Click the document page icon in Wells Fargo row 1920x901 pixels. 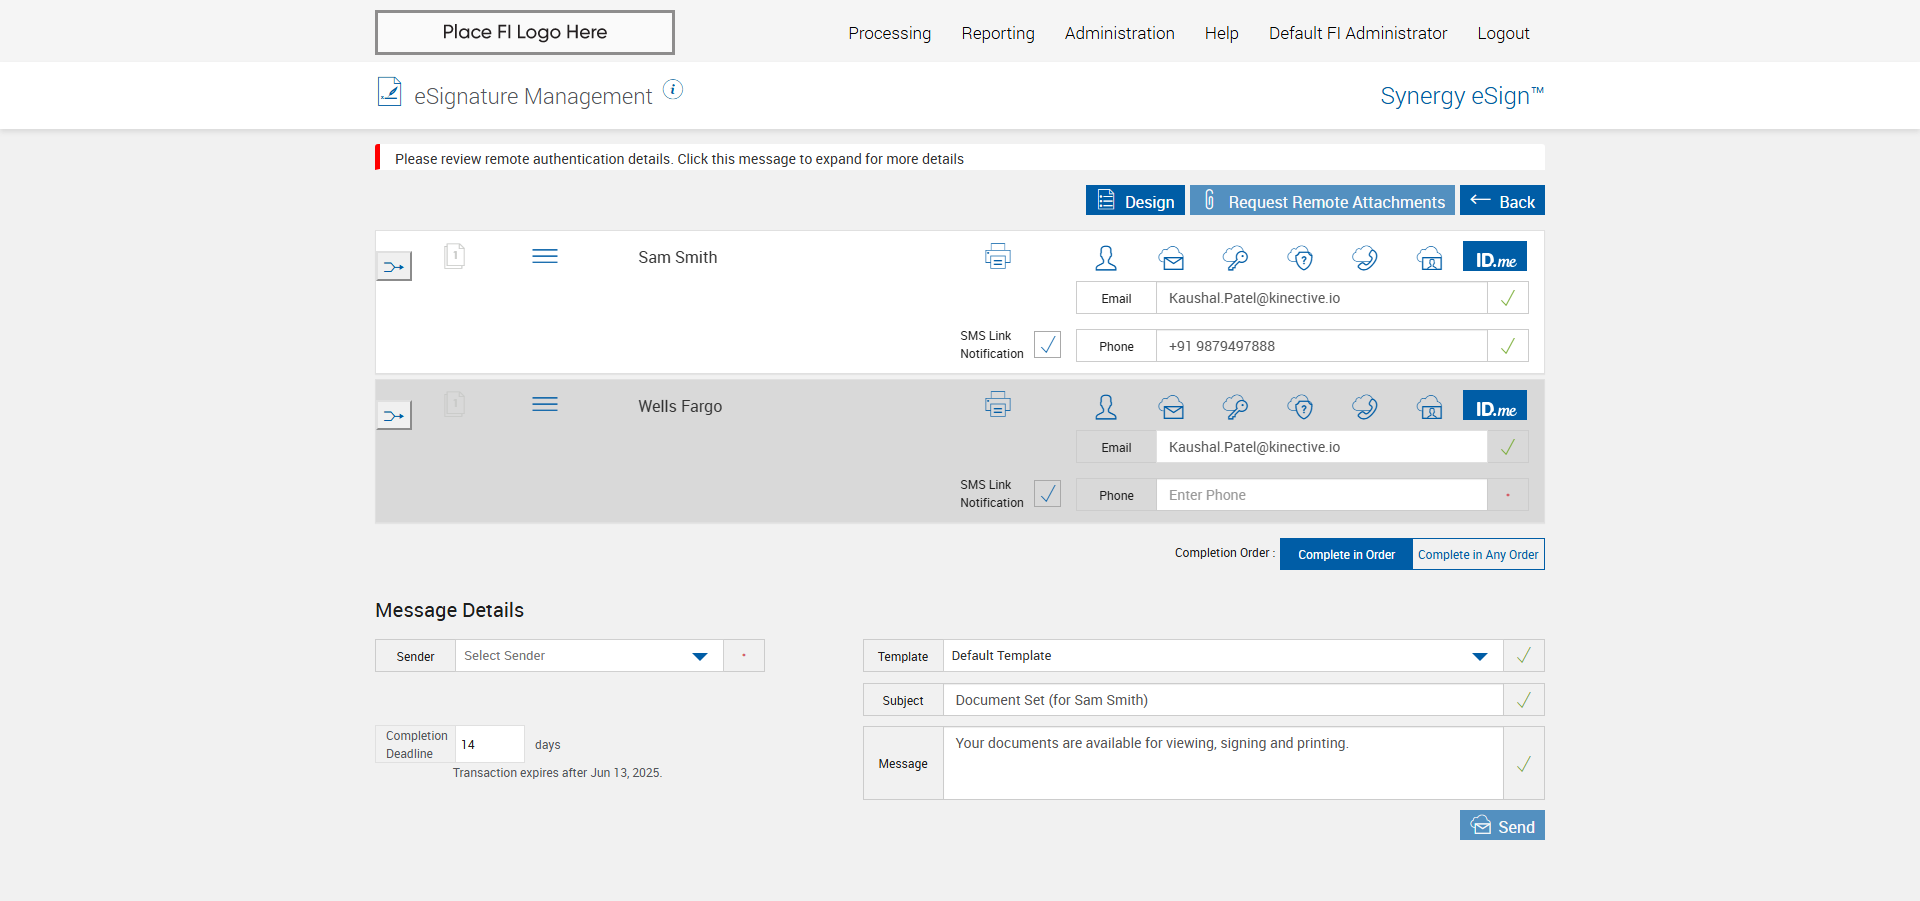[x=455, y=405]
